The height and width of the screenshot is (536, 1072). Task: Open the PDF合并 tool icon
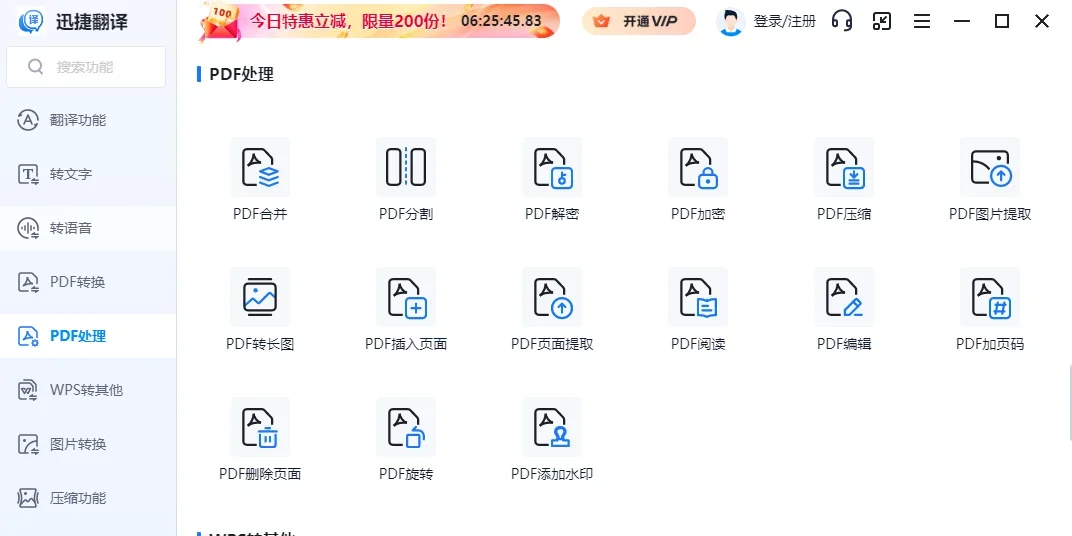coord(260,167)
